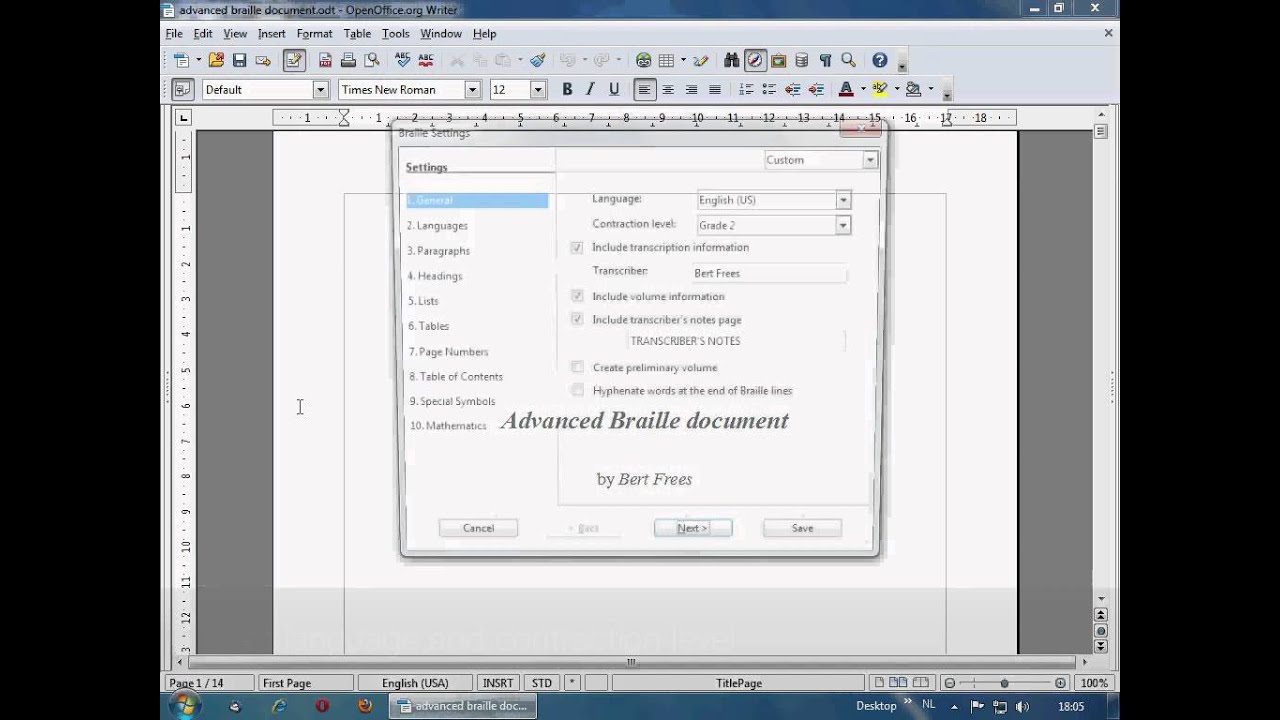The width and height of the screenshot is (1280, 720).
Task: Open the Custom preset dropdown
Action: pos(870,160)
